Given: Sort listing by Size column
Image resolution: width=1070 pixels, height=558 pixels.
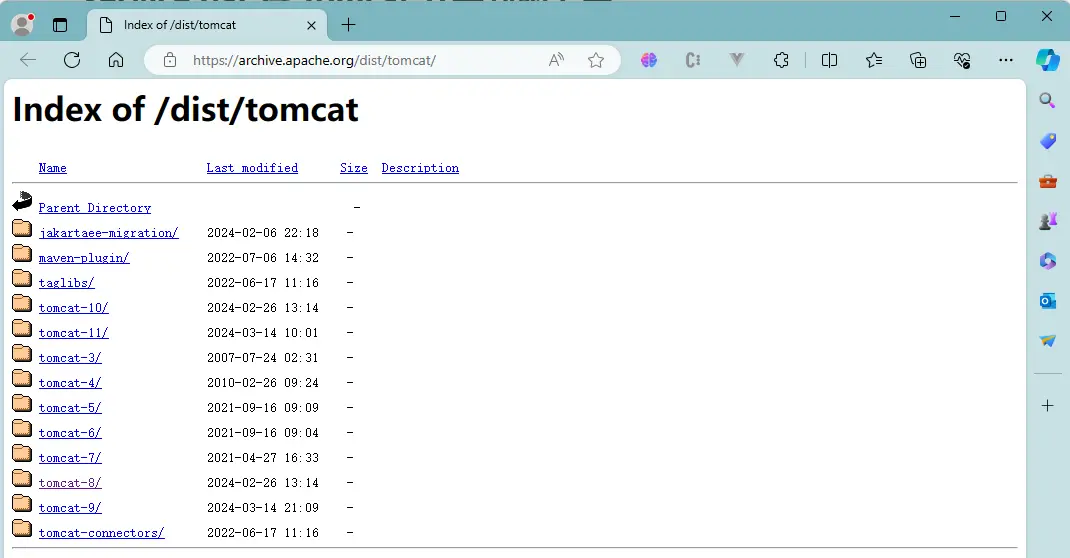Looking at the screenshot, I should click(x=353, y=168).
